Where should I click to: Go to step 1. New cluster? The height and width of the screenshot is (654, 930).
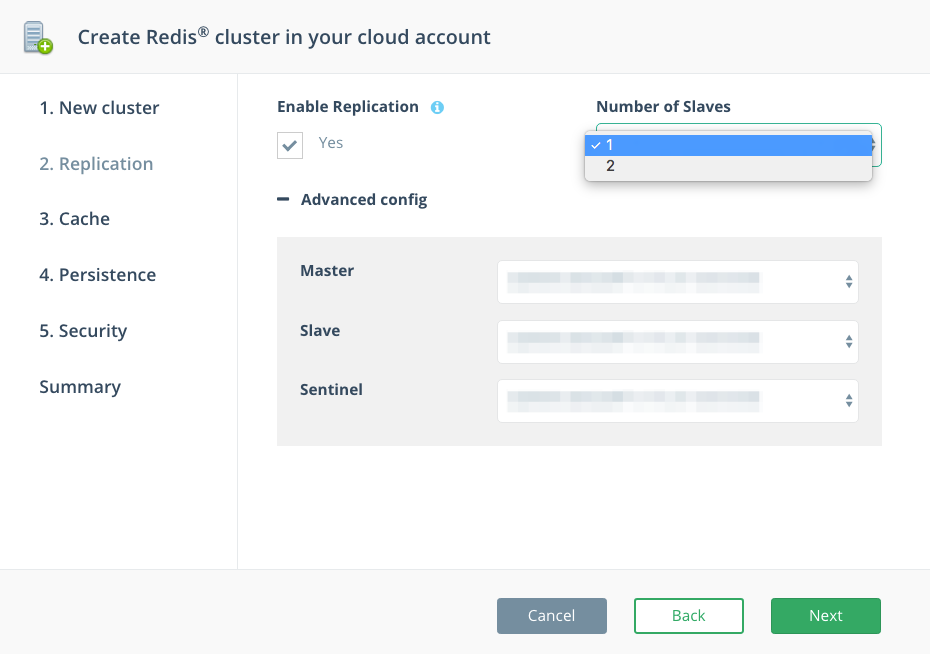[99, 108]
